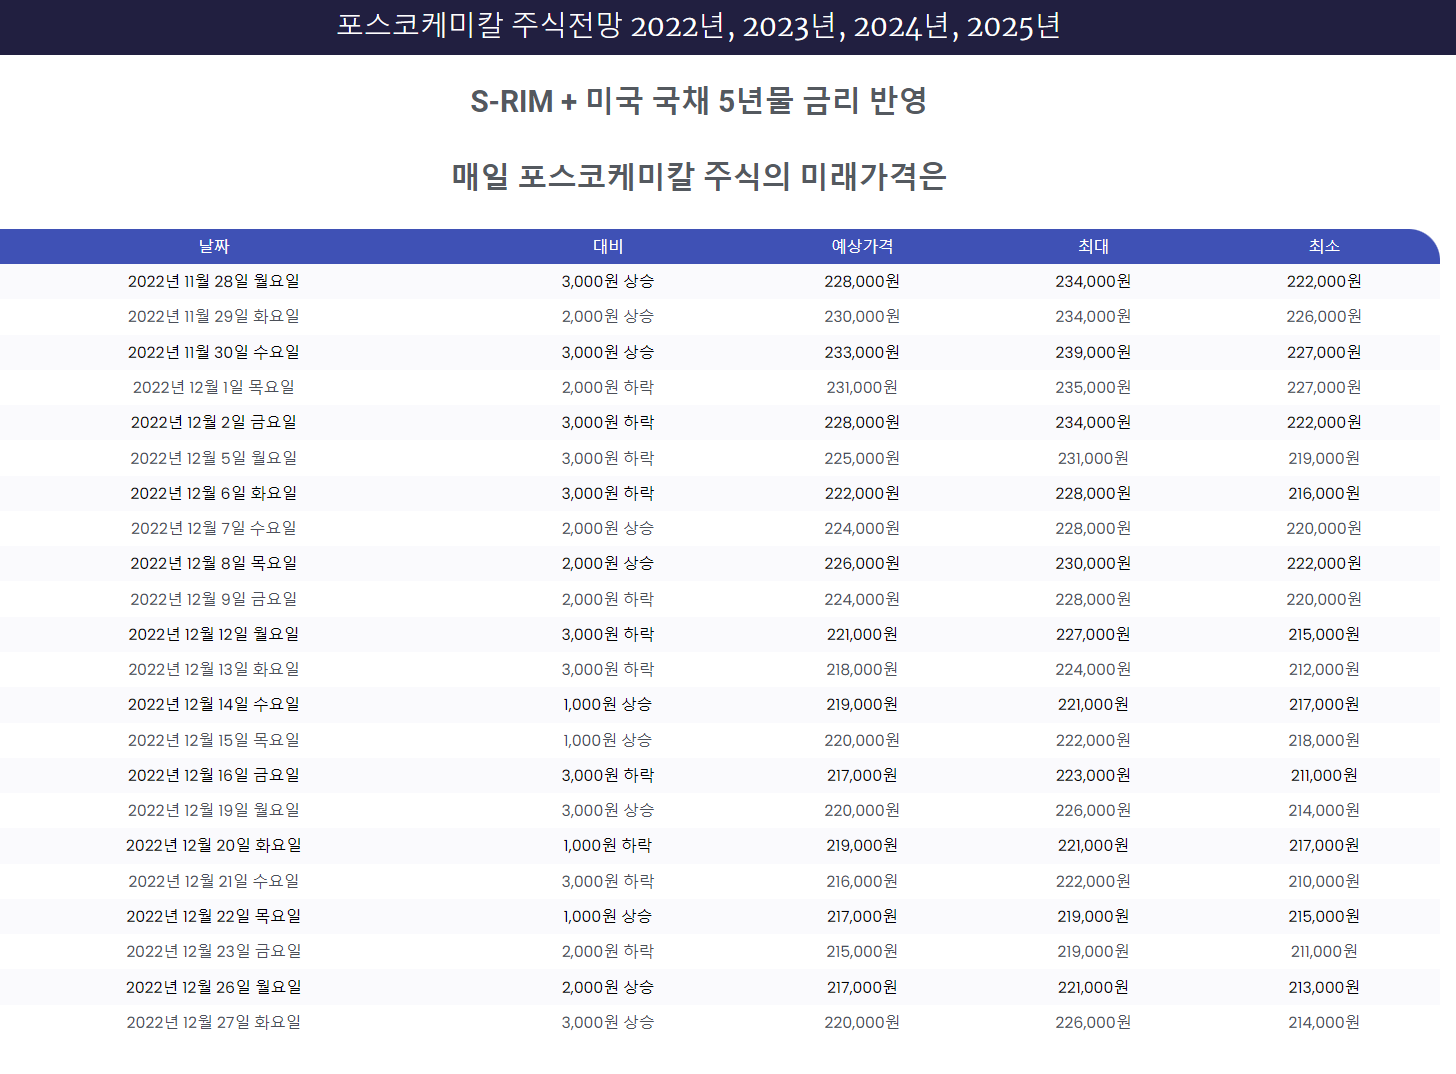Click minimum price 218,000원
The image size is (1456, 1074).
(x=1324, y=740)
